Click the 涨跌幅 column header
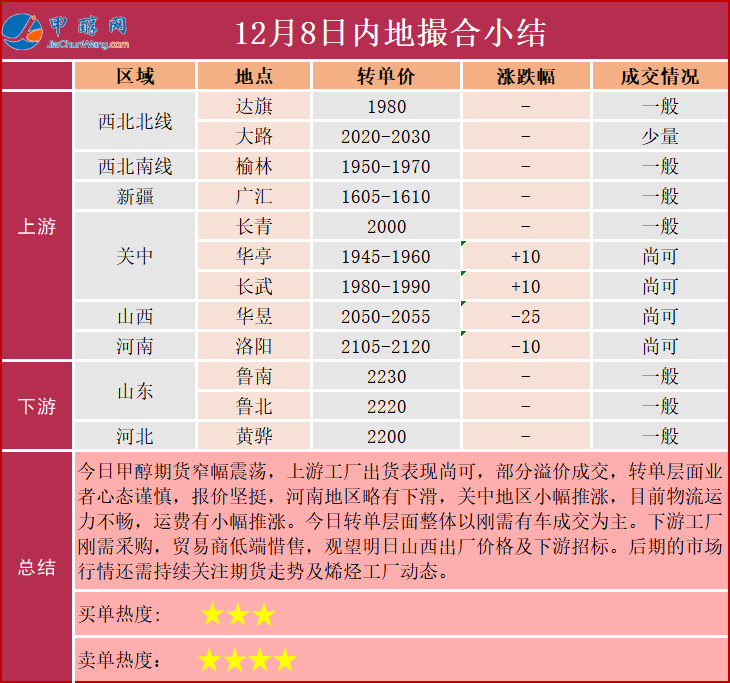 click(x=525, y=77)
